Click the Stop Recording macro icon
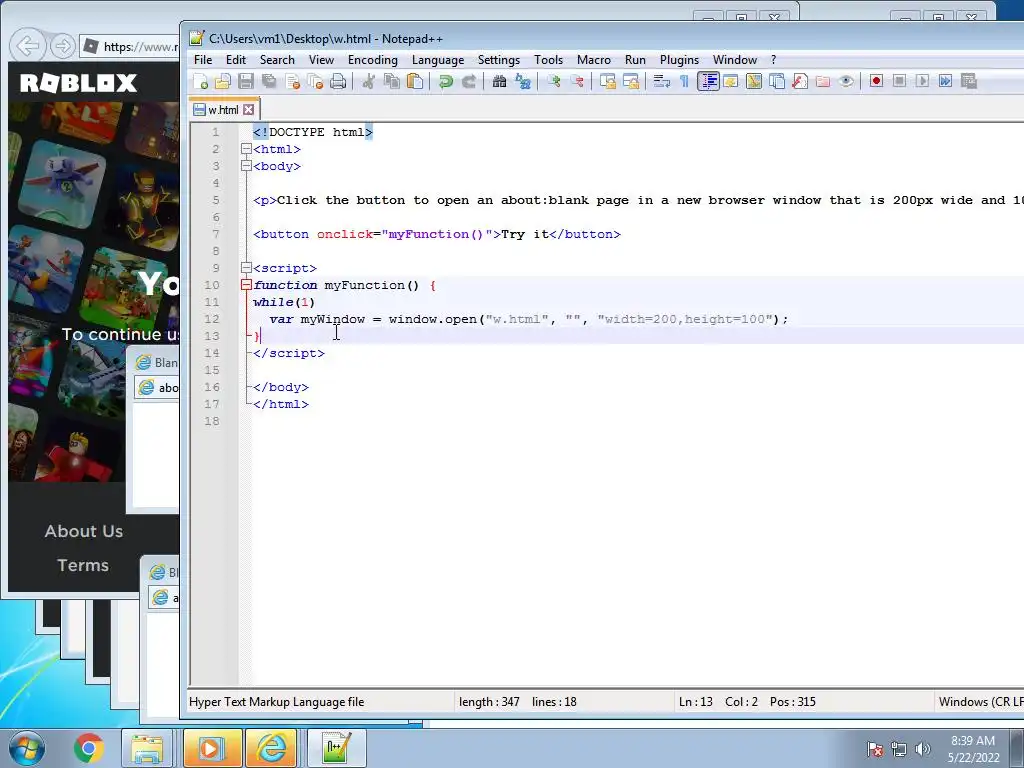1024x768 pixels. tap(899, 82)
